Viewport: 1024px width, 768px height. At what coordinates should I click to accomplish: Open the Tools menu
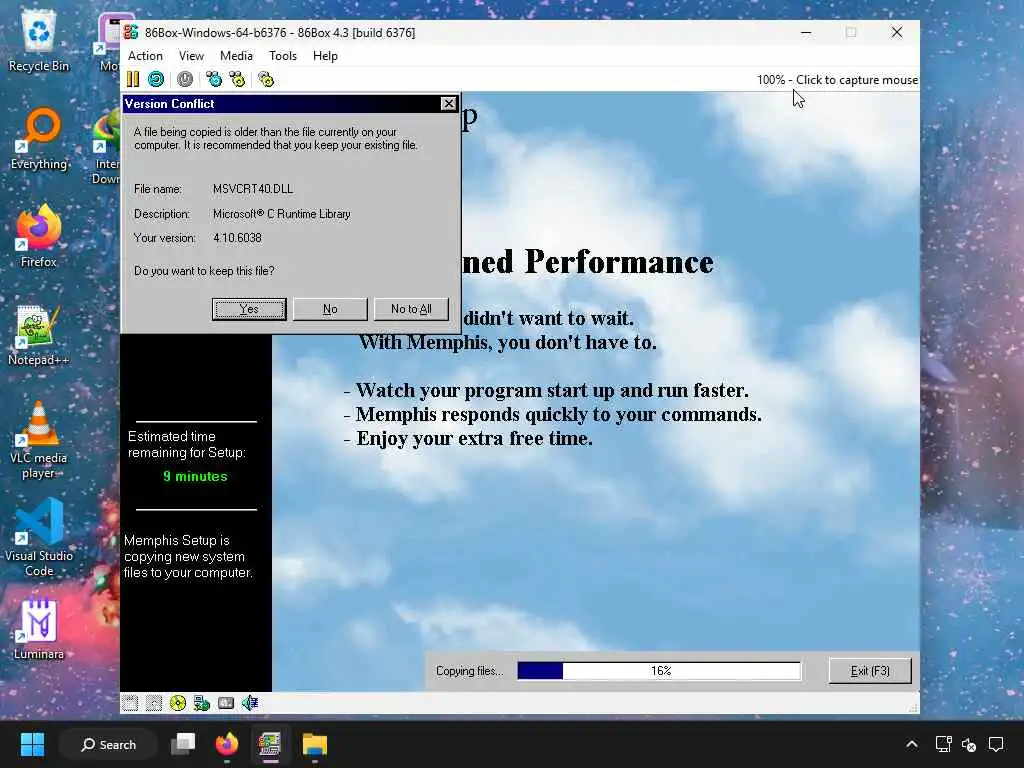click(283, 56)
